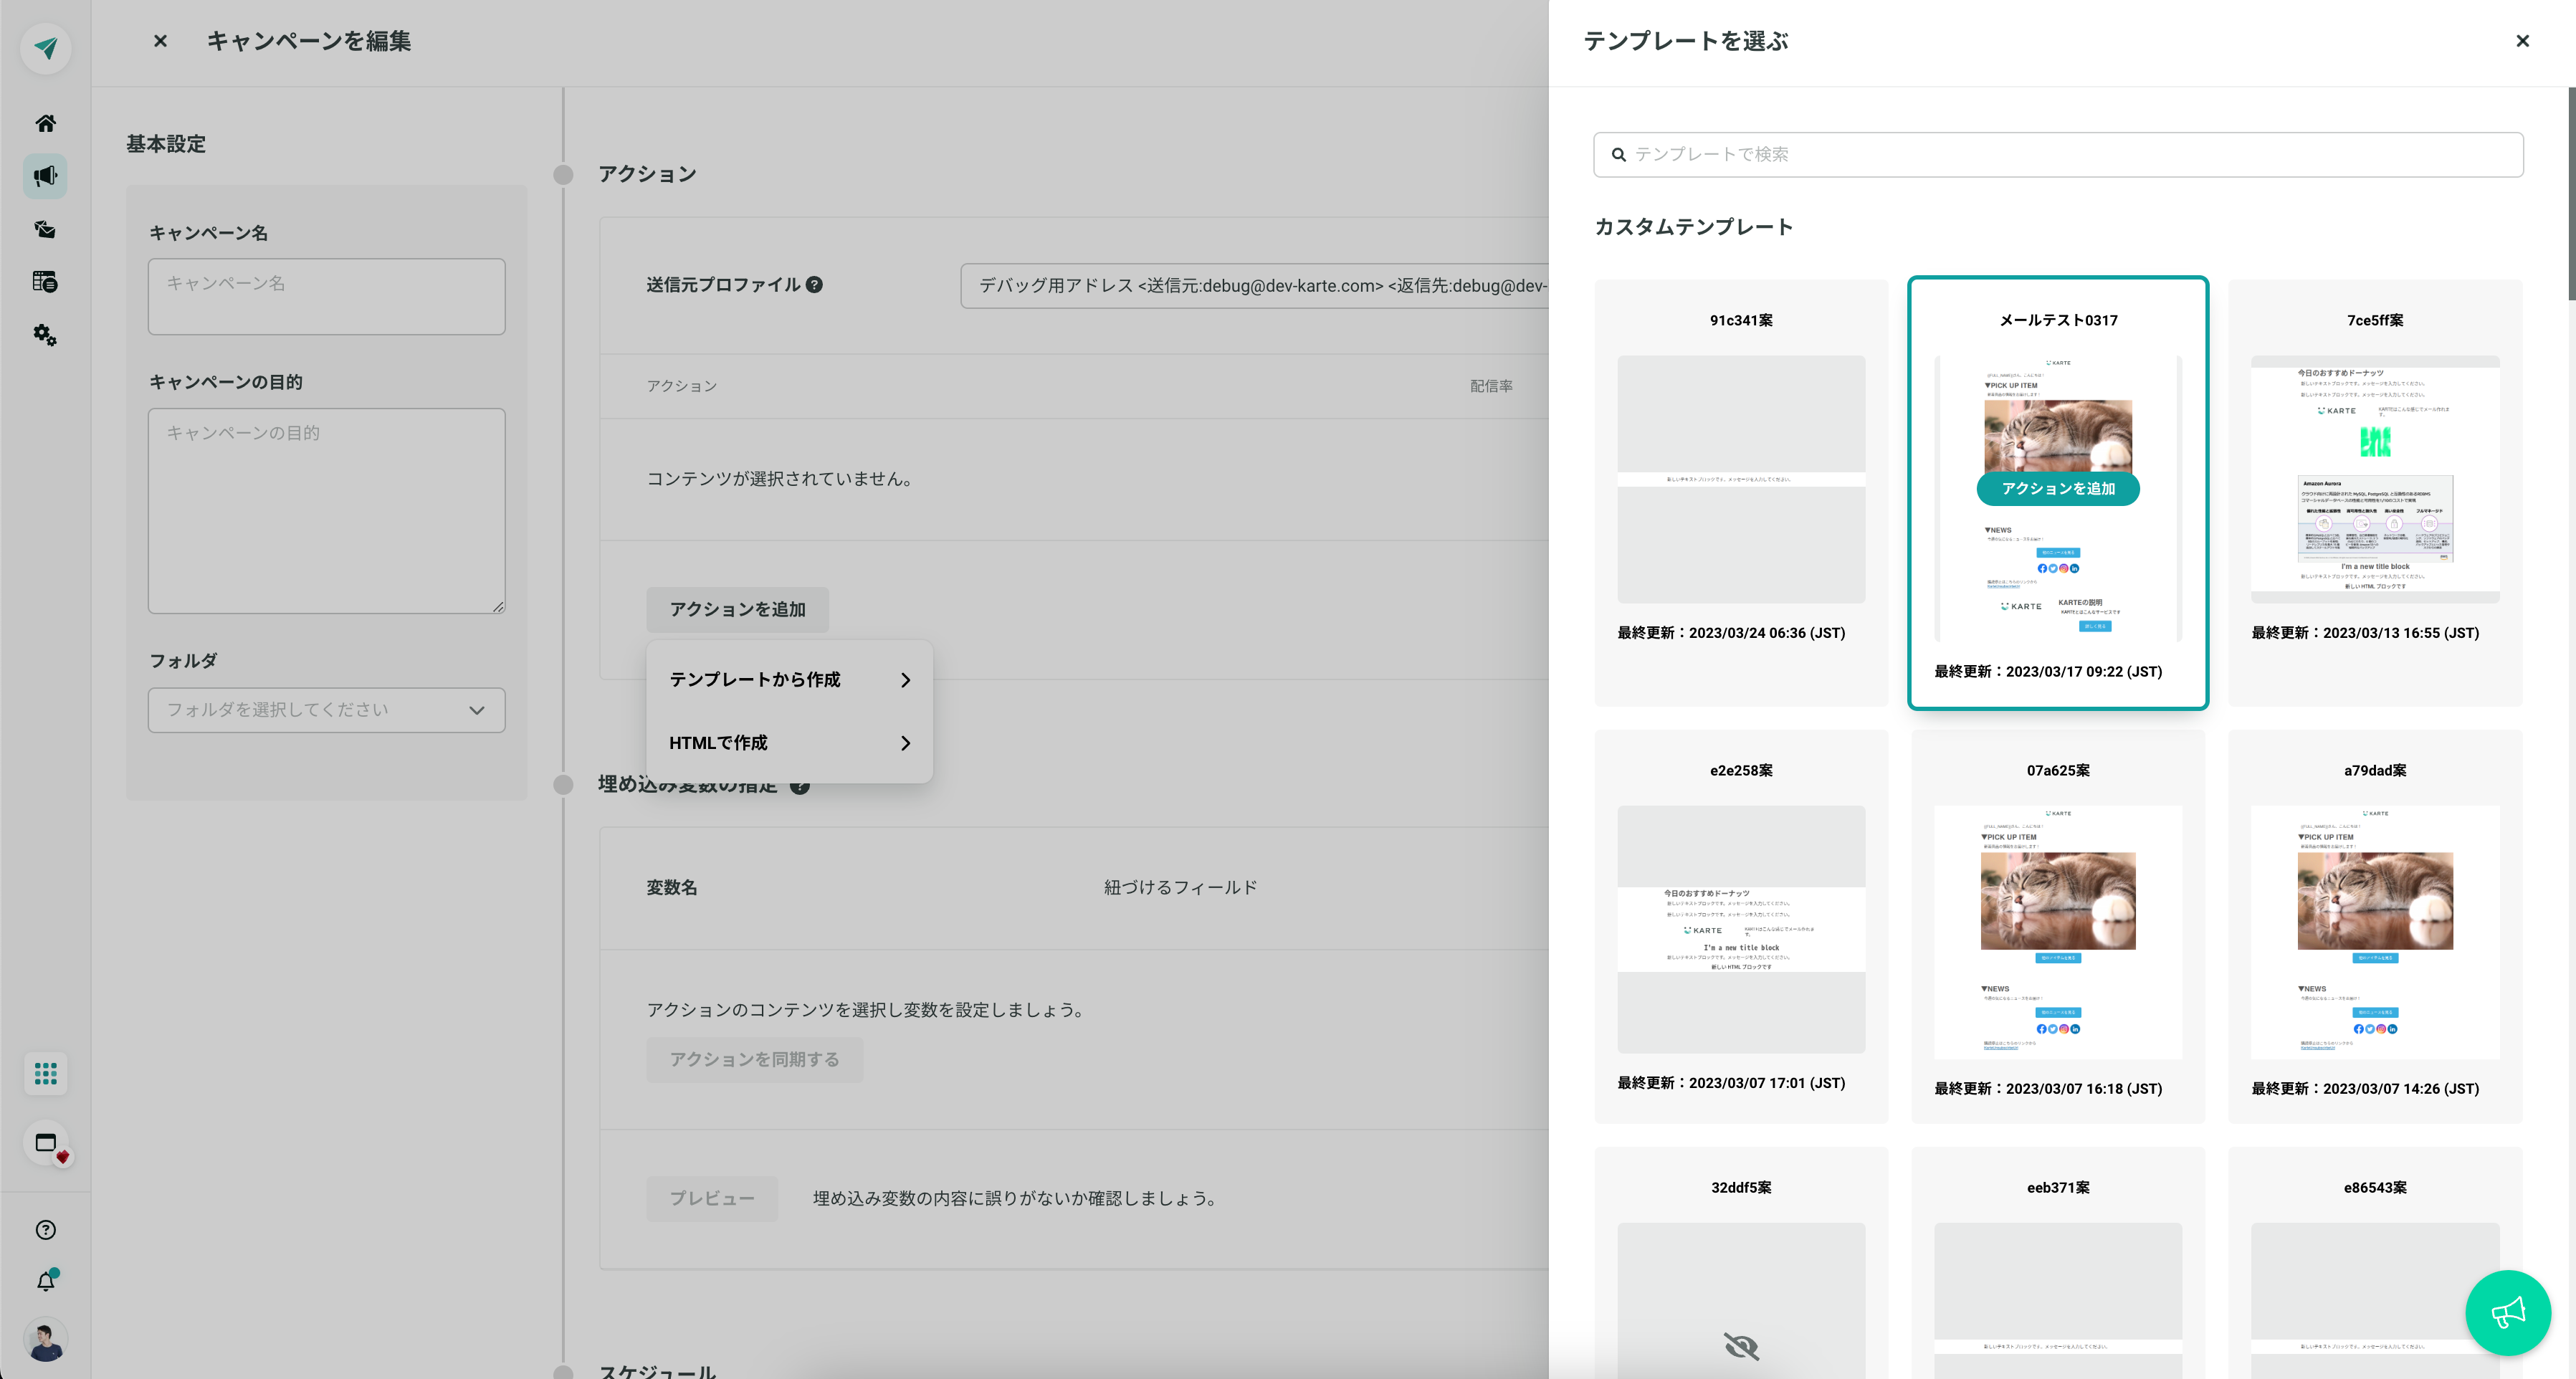Click the teal アクションを追加 button on template
Image resolution: width=2576 pixels, height=1379 pixels.
pyautogui.click(x=2058, y=489)
